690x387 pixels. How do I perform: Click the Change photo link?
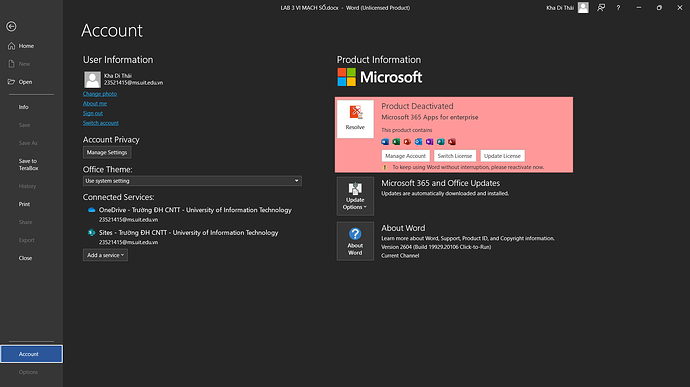(x=100, y=94)
